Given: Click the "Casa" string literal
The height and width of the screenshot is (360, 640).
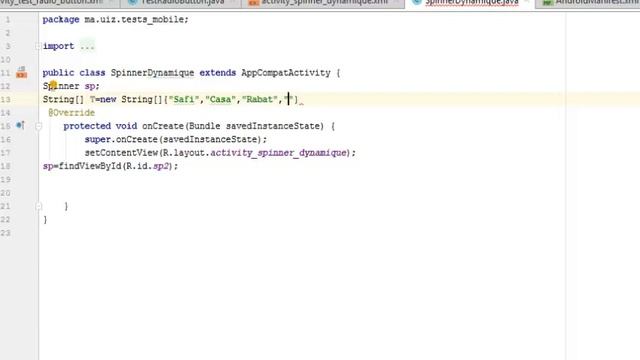Looking at the screenshot, I should [220, 100].
